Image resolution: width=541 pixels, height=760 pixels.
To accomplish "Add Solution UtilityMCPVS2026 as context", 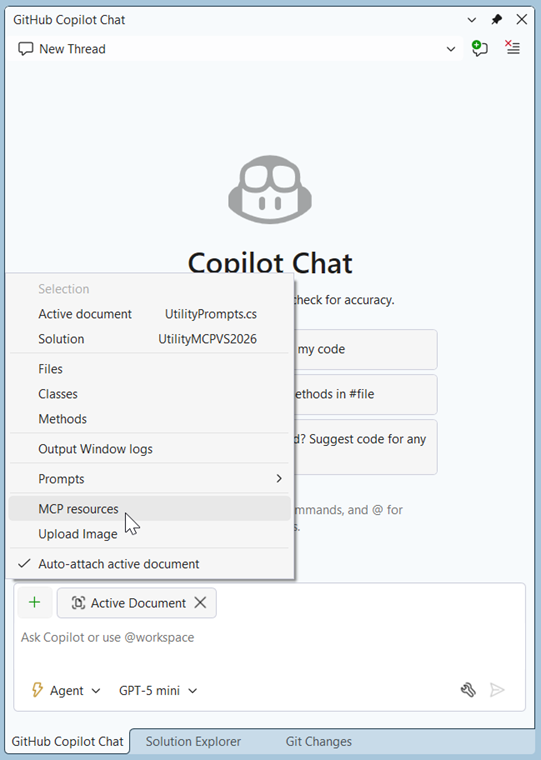I will (x=149, y=339).
